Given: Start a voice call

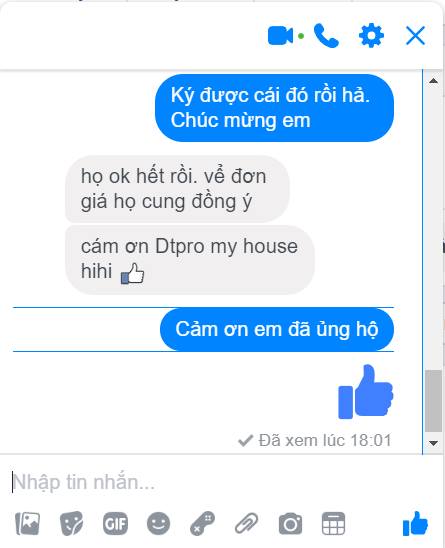Looking at the screenshot, I should pyautogui.click(x=326, y=35).
